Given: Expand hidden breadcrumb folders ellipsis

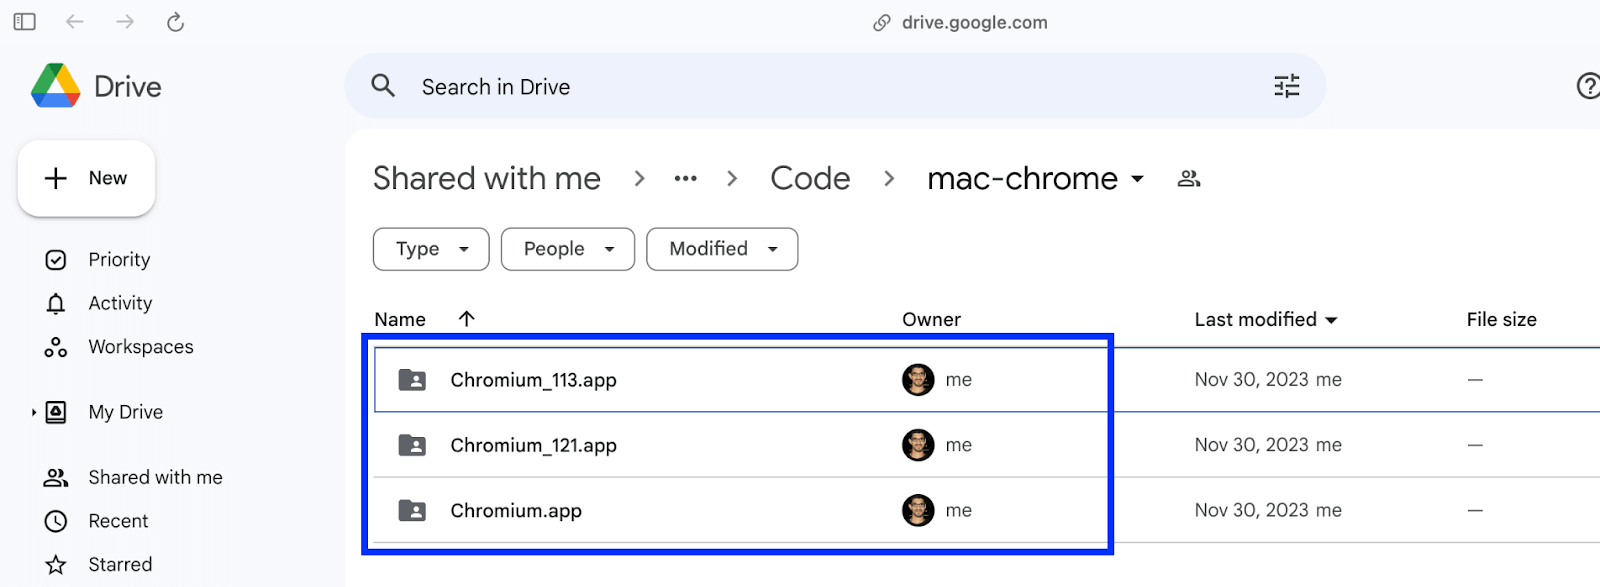Looking at the screenshot, I should pos(685,179).
